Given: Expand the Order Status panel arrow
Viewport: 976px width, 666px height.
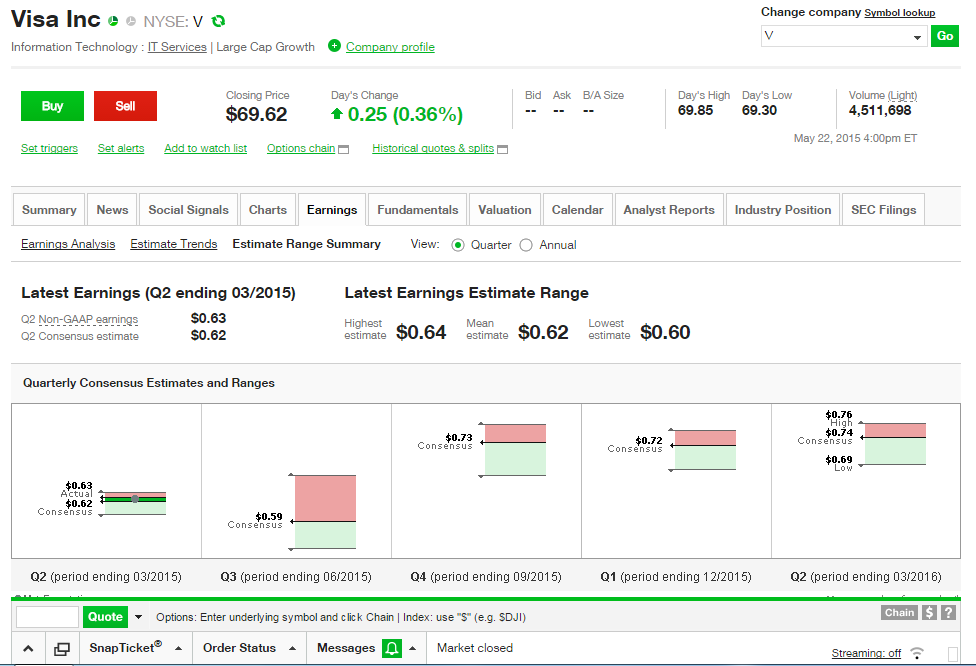Looking at the screenshot, I should tap(292, 649).
